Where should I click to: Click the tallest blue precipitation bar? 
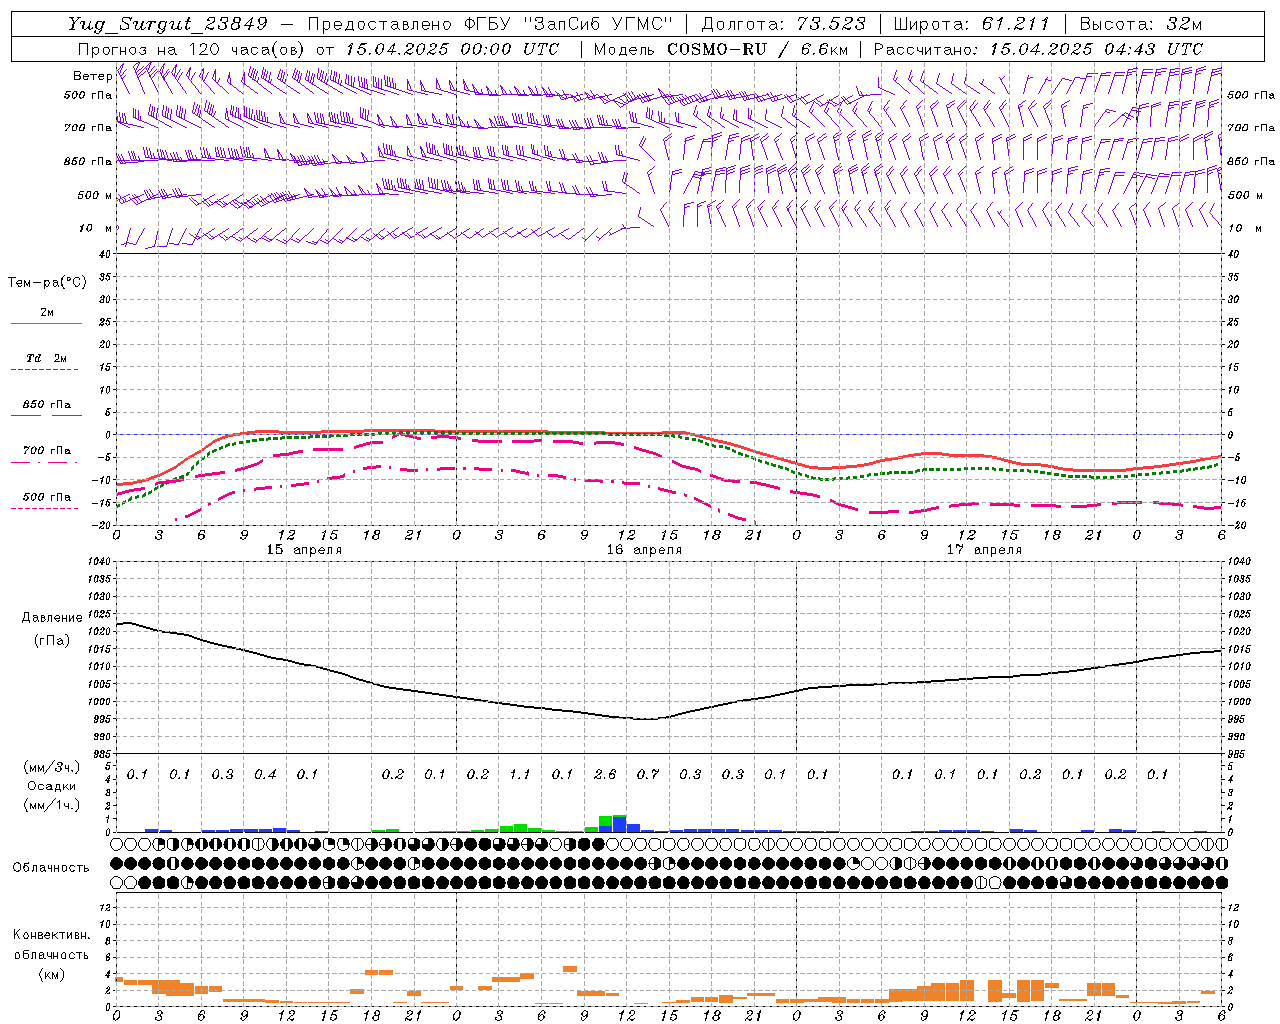pyautogui.click(x=620, y=825)
